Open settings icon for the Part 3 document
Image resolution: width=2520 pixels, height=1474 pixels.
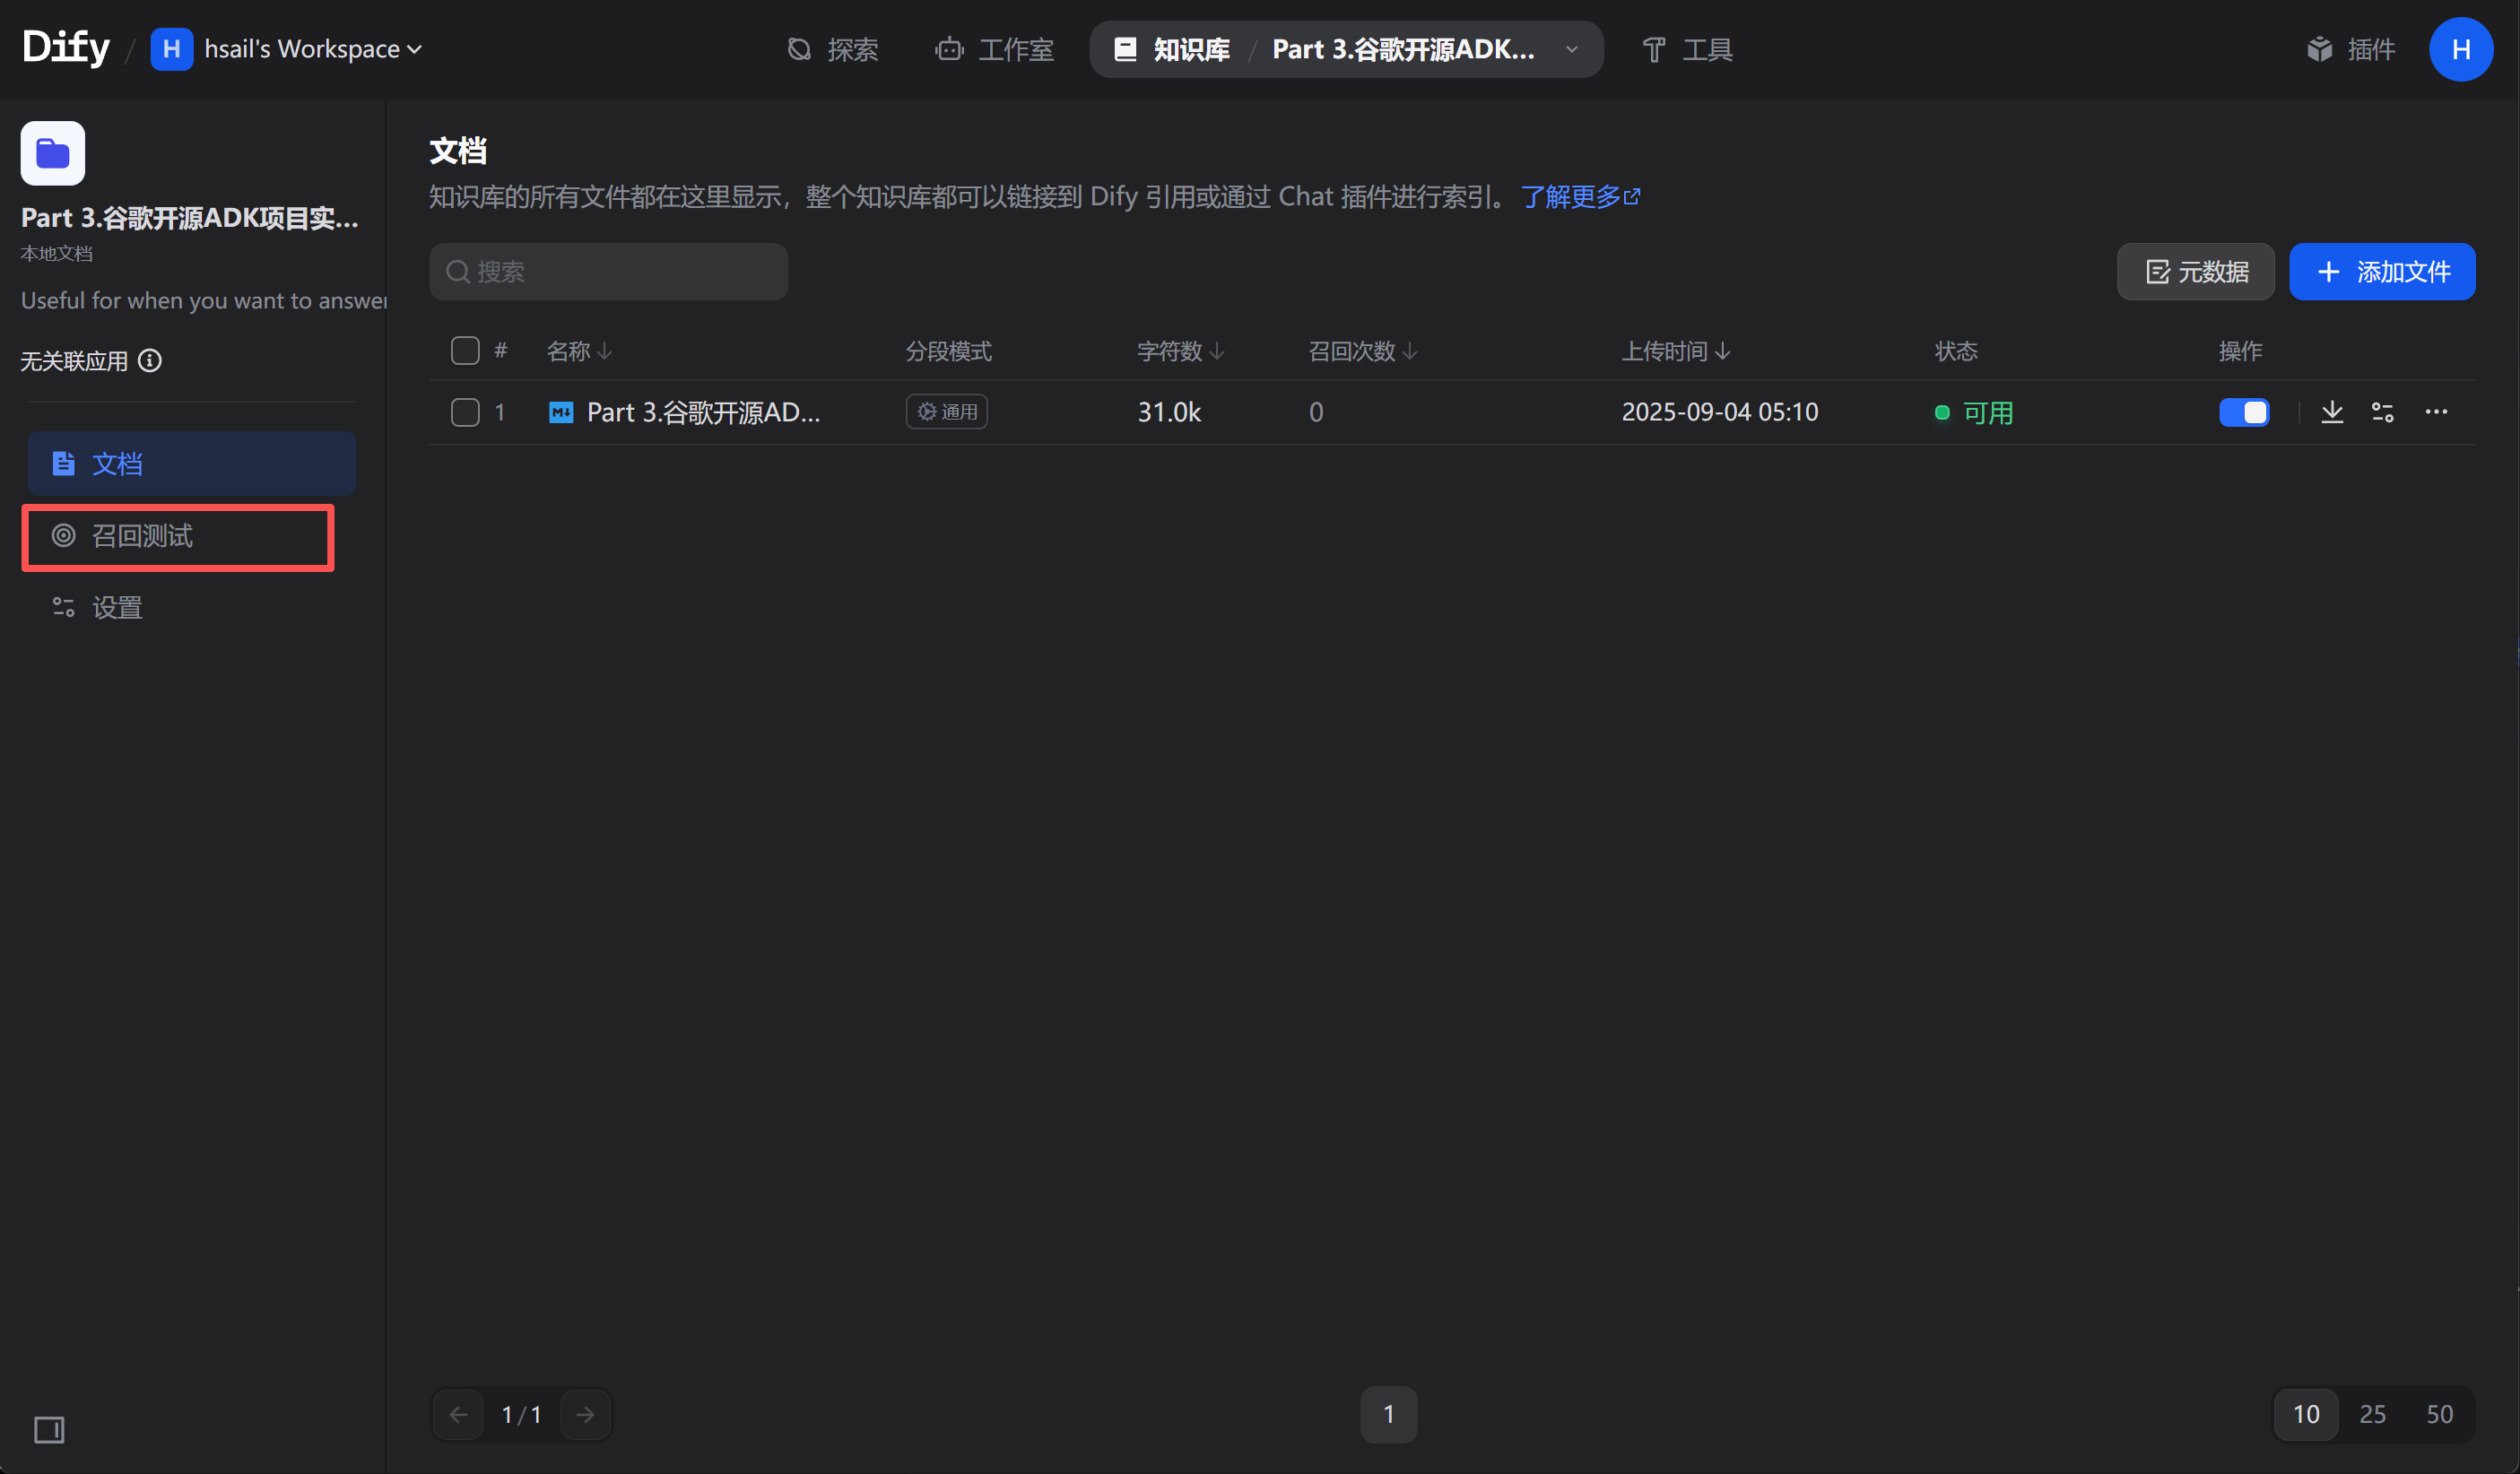[x=2383, y=412]
